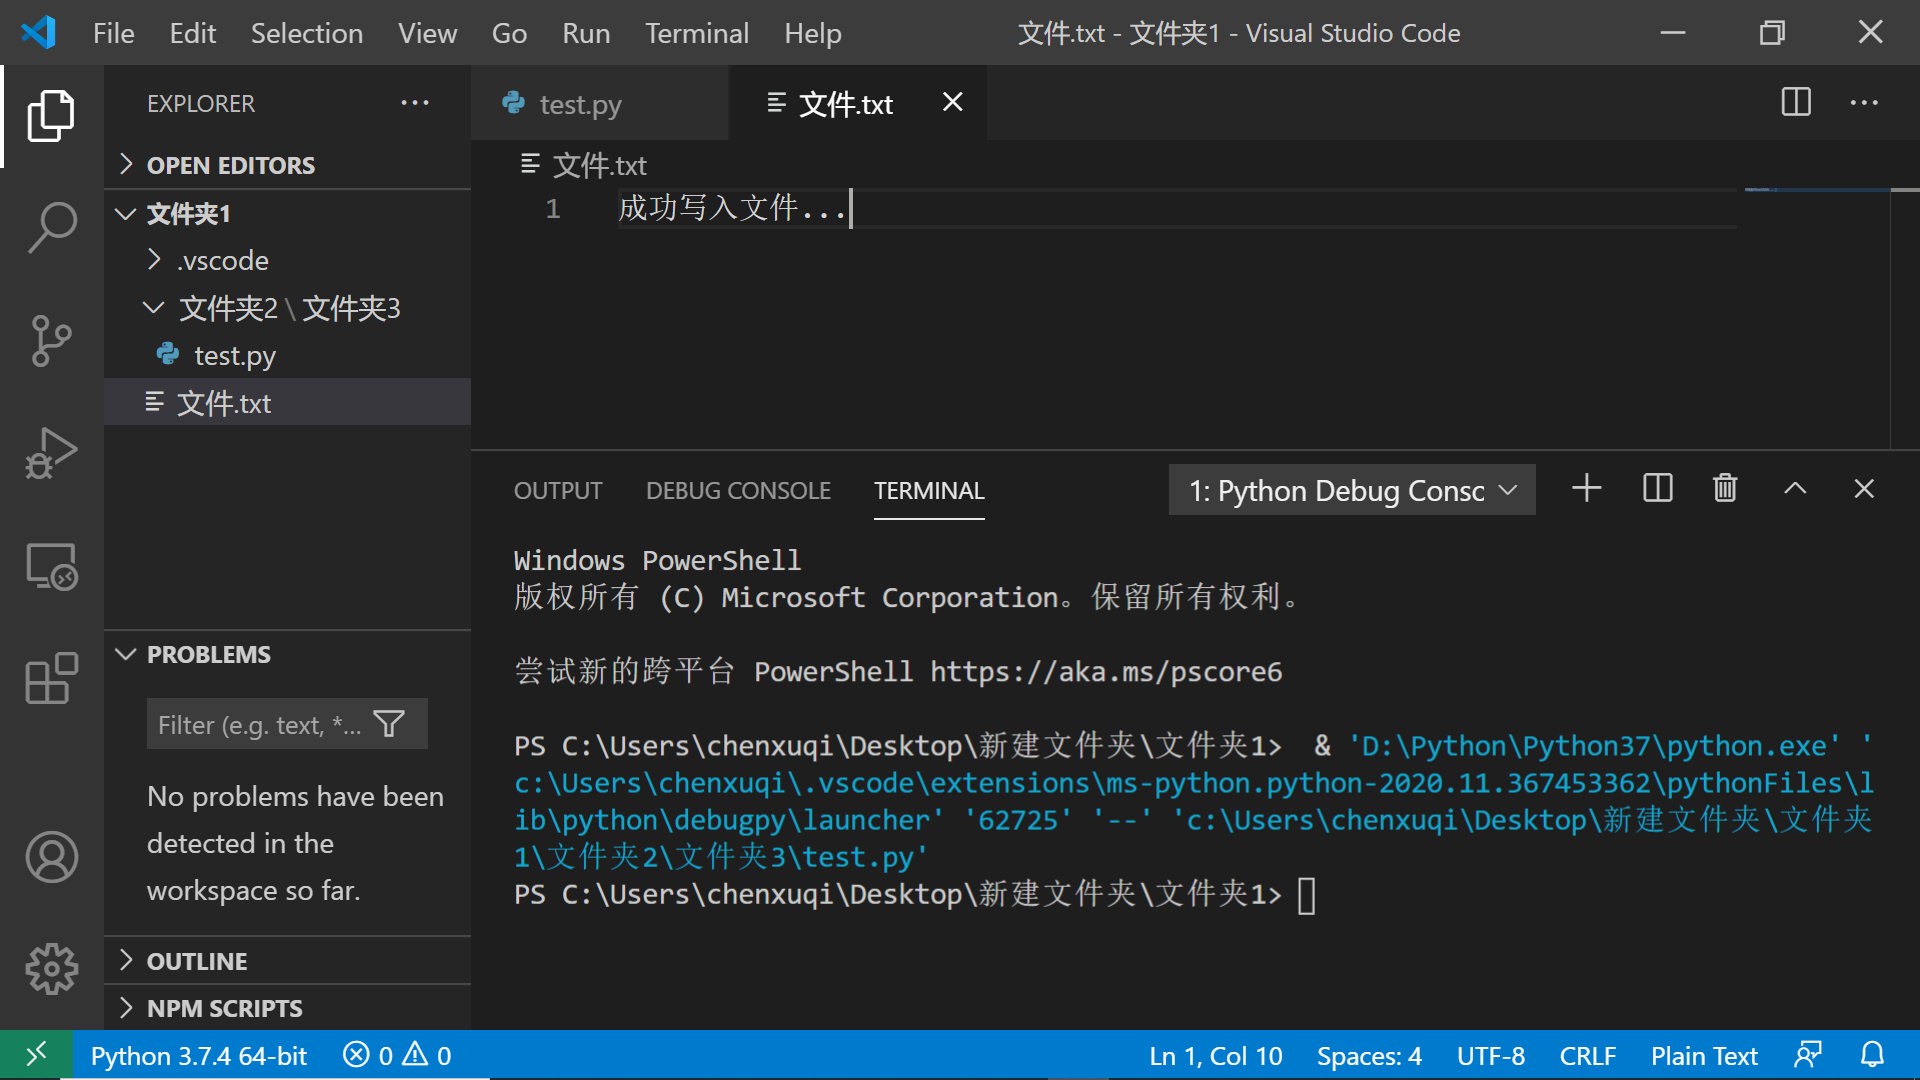This screenshot has width=1920, height=1080.
Task: Kill terminal with the trash icon
Action: click(x=1725, y=489)
